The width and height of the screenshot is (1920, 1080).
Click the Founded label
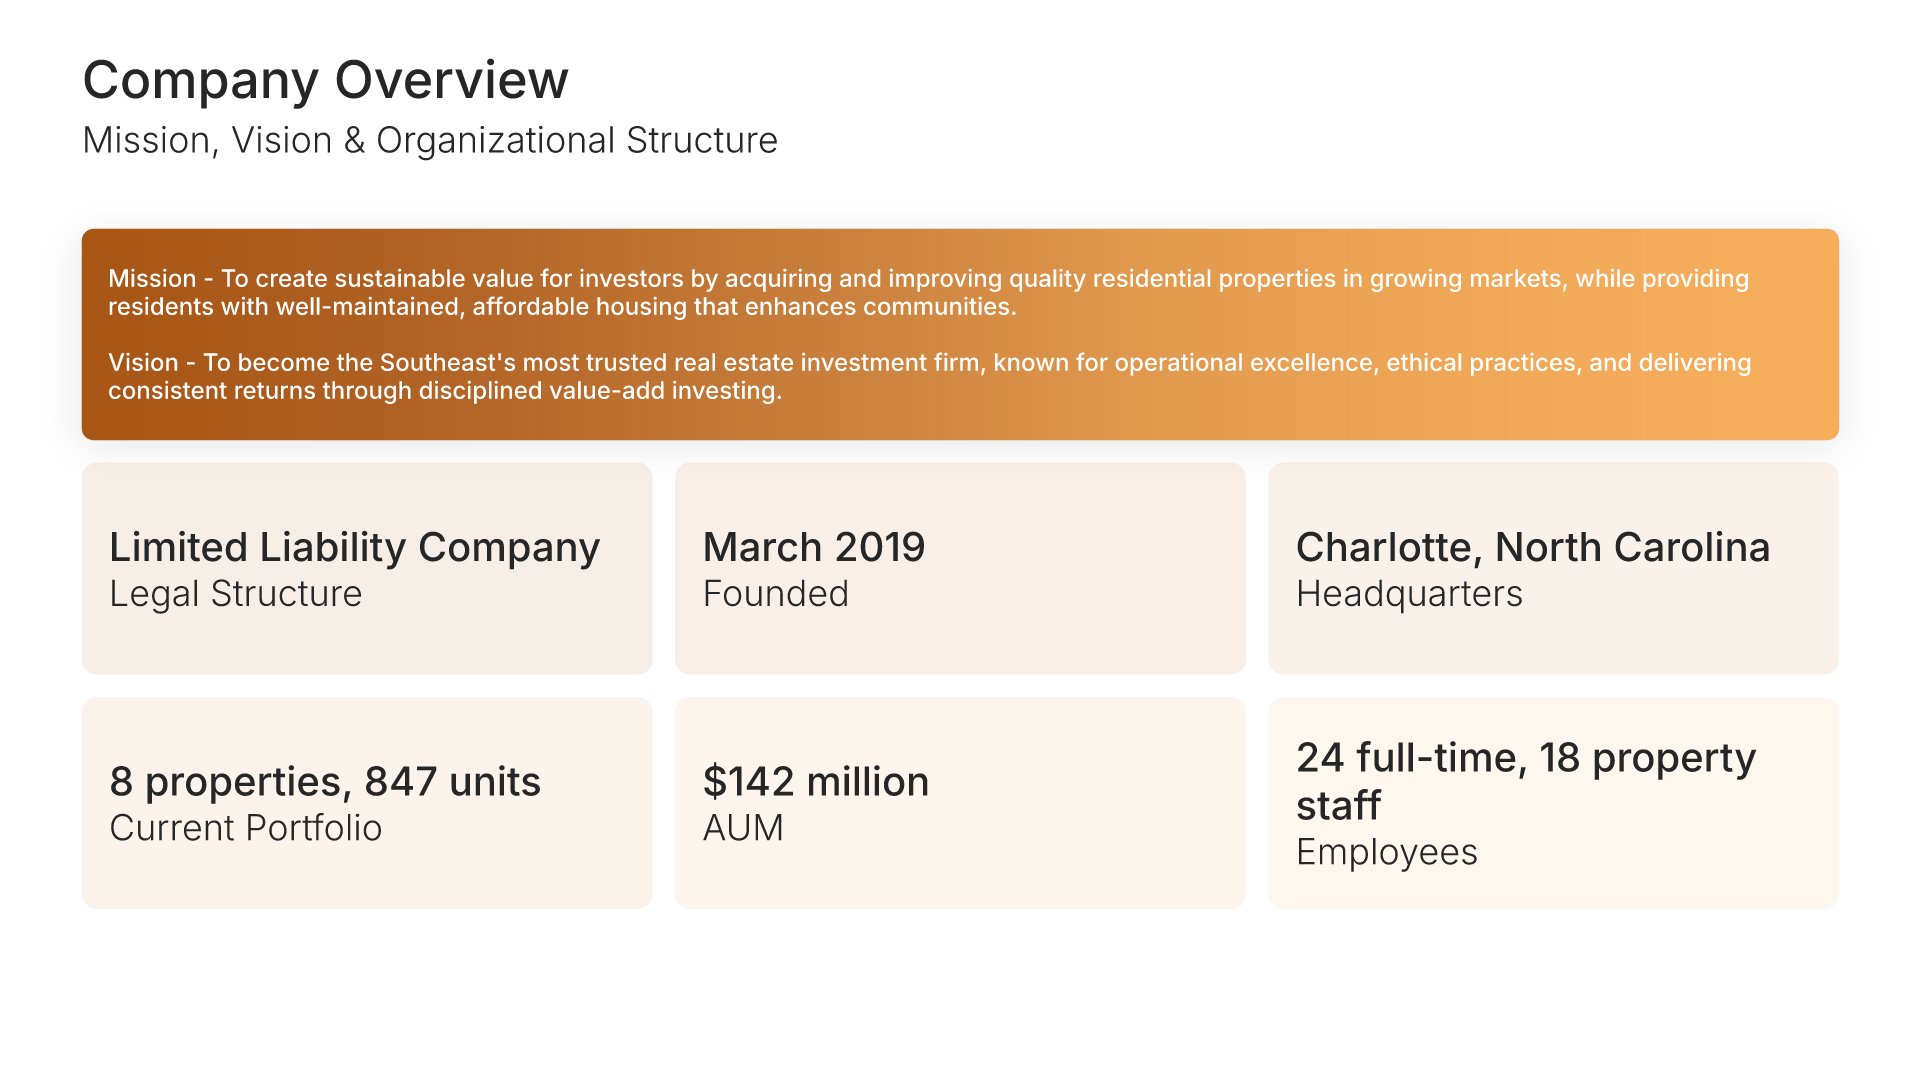[x=775, y=594]
